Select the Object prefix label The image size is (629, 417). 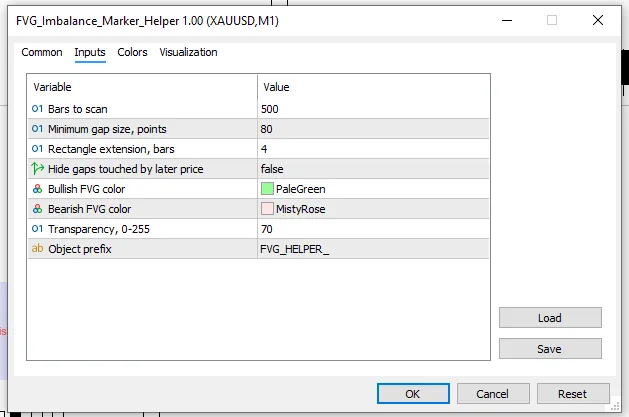click(80, 249)
